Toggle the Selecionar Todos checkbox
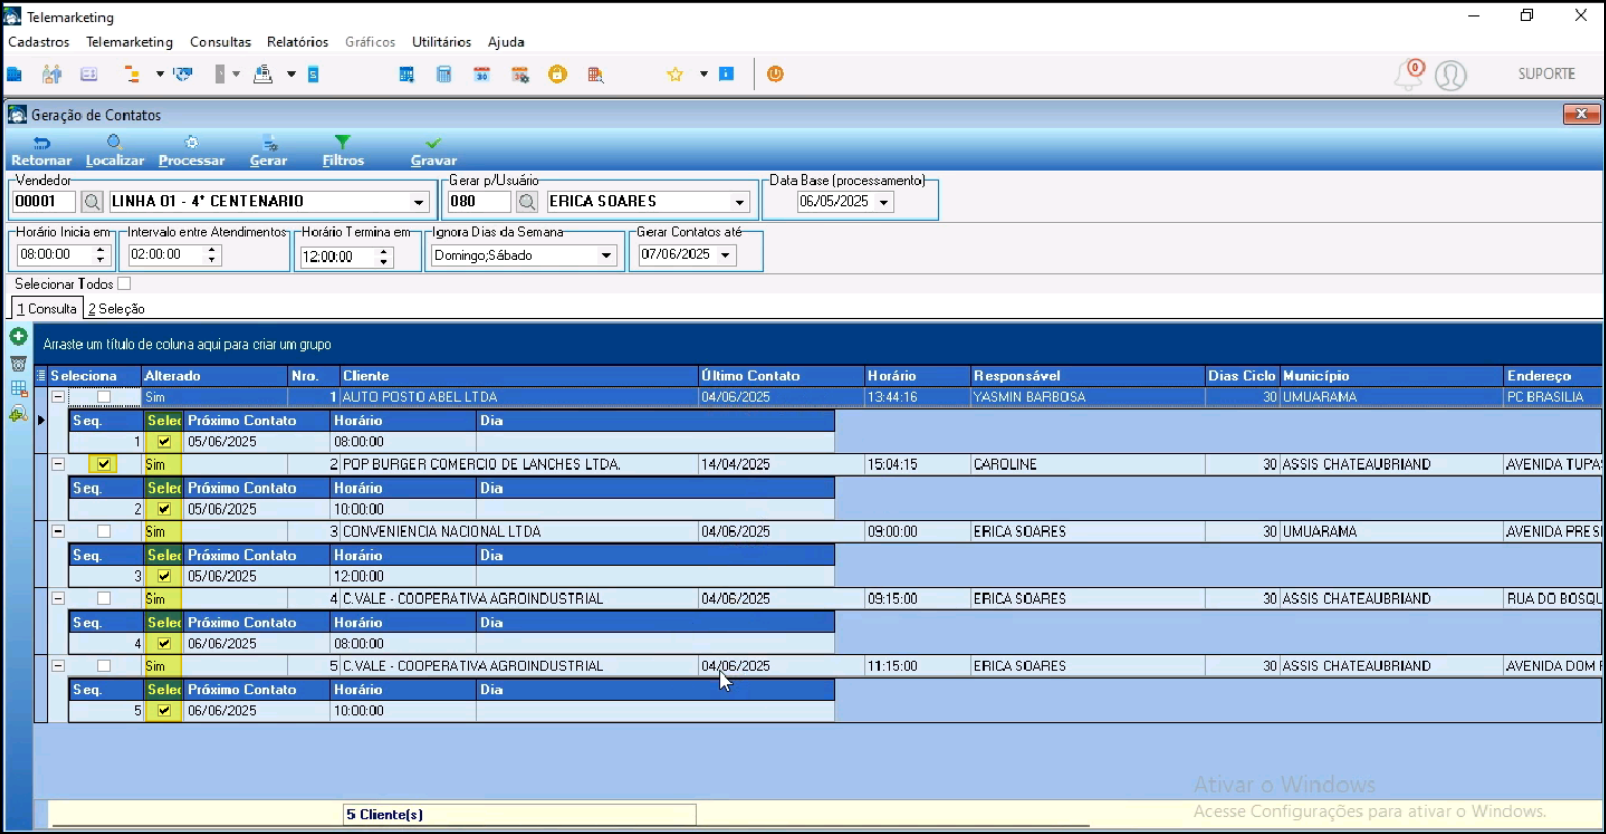The height and width of the screenshot is (834, 1606). point(124,284)
